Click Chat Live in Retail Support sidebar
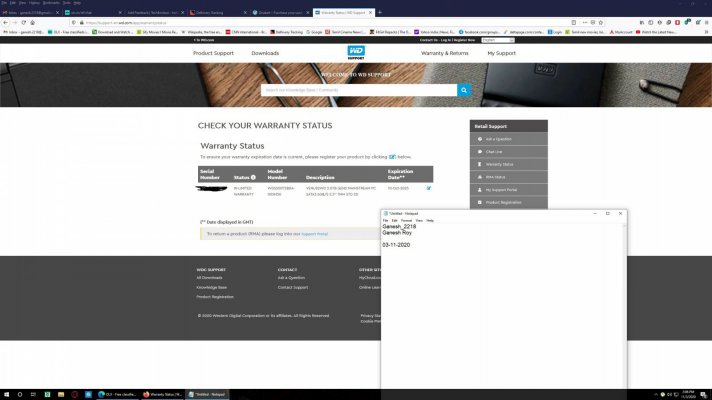The width and height of the screenshot is (712, 400). pos(509,152)
